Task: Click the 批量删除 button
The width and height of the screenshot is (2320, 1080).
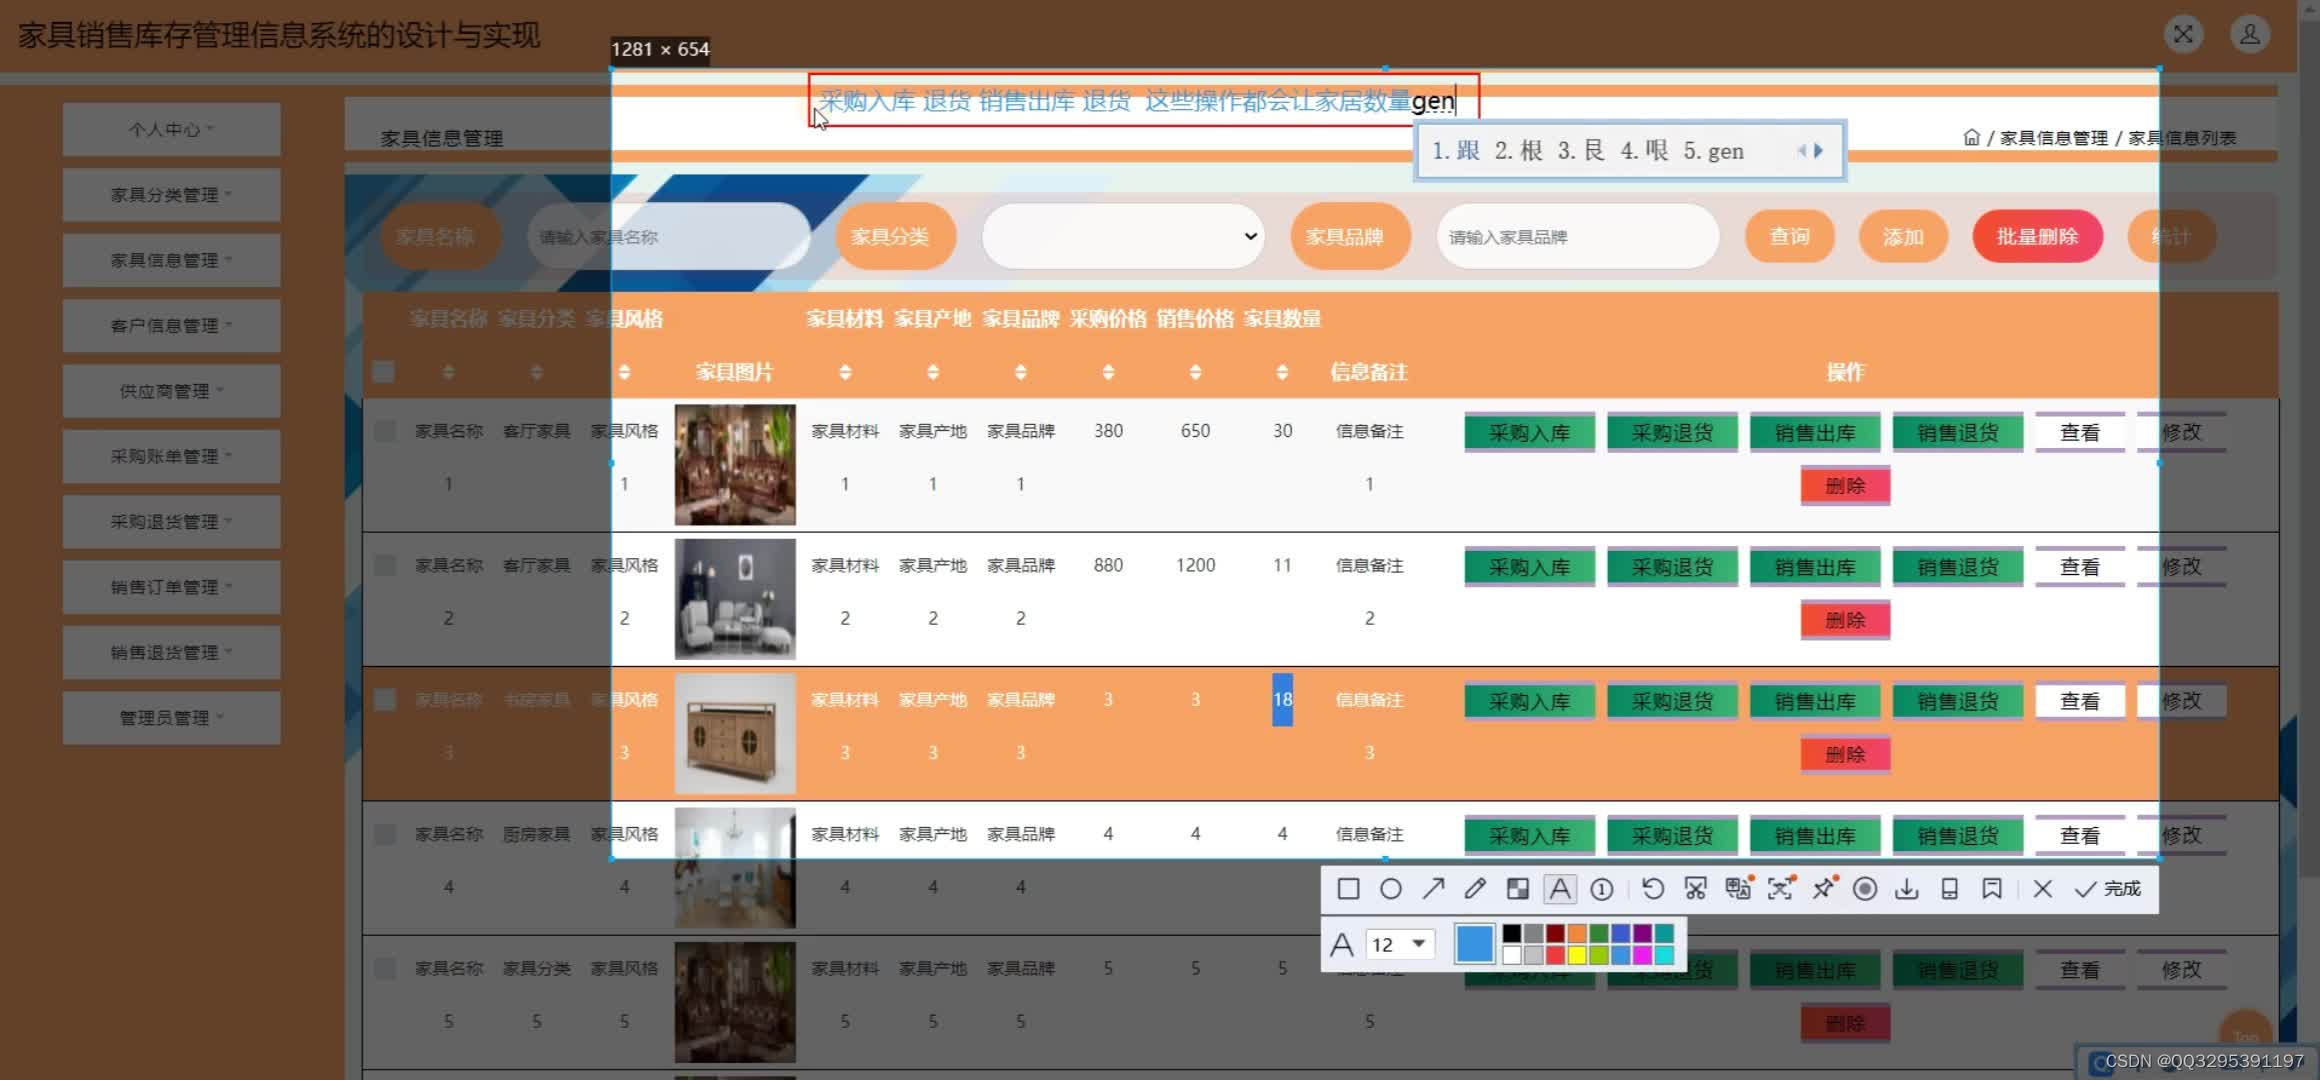Action: [2037, 236]
